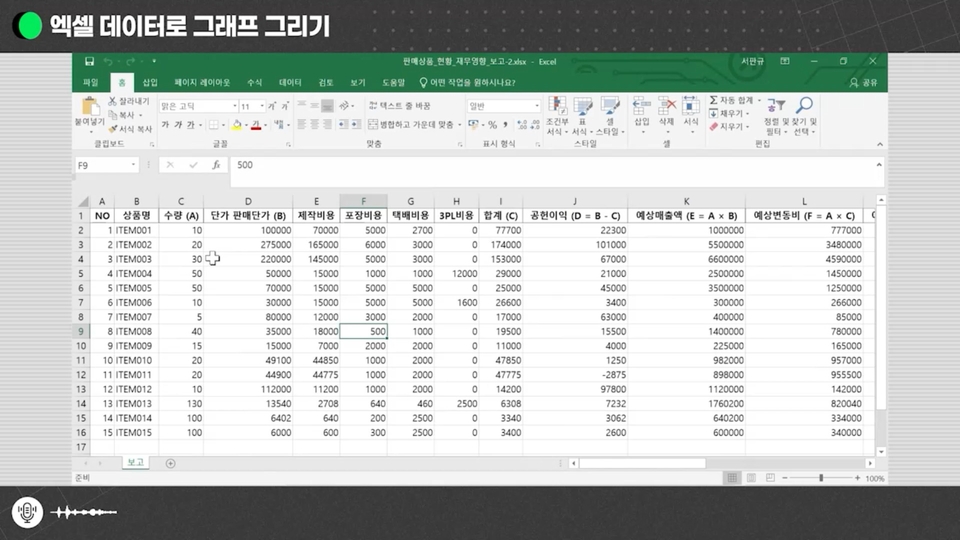
Task: Click the Increase Indent icon
Action: click(x=356, y=124)
